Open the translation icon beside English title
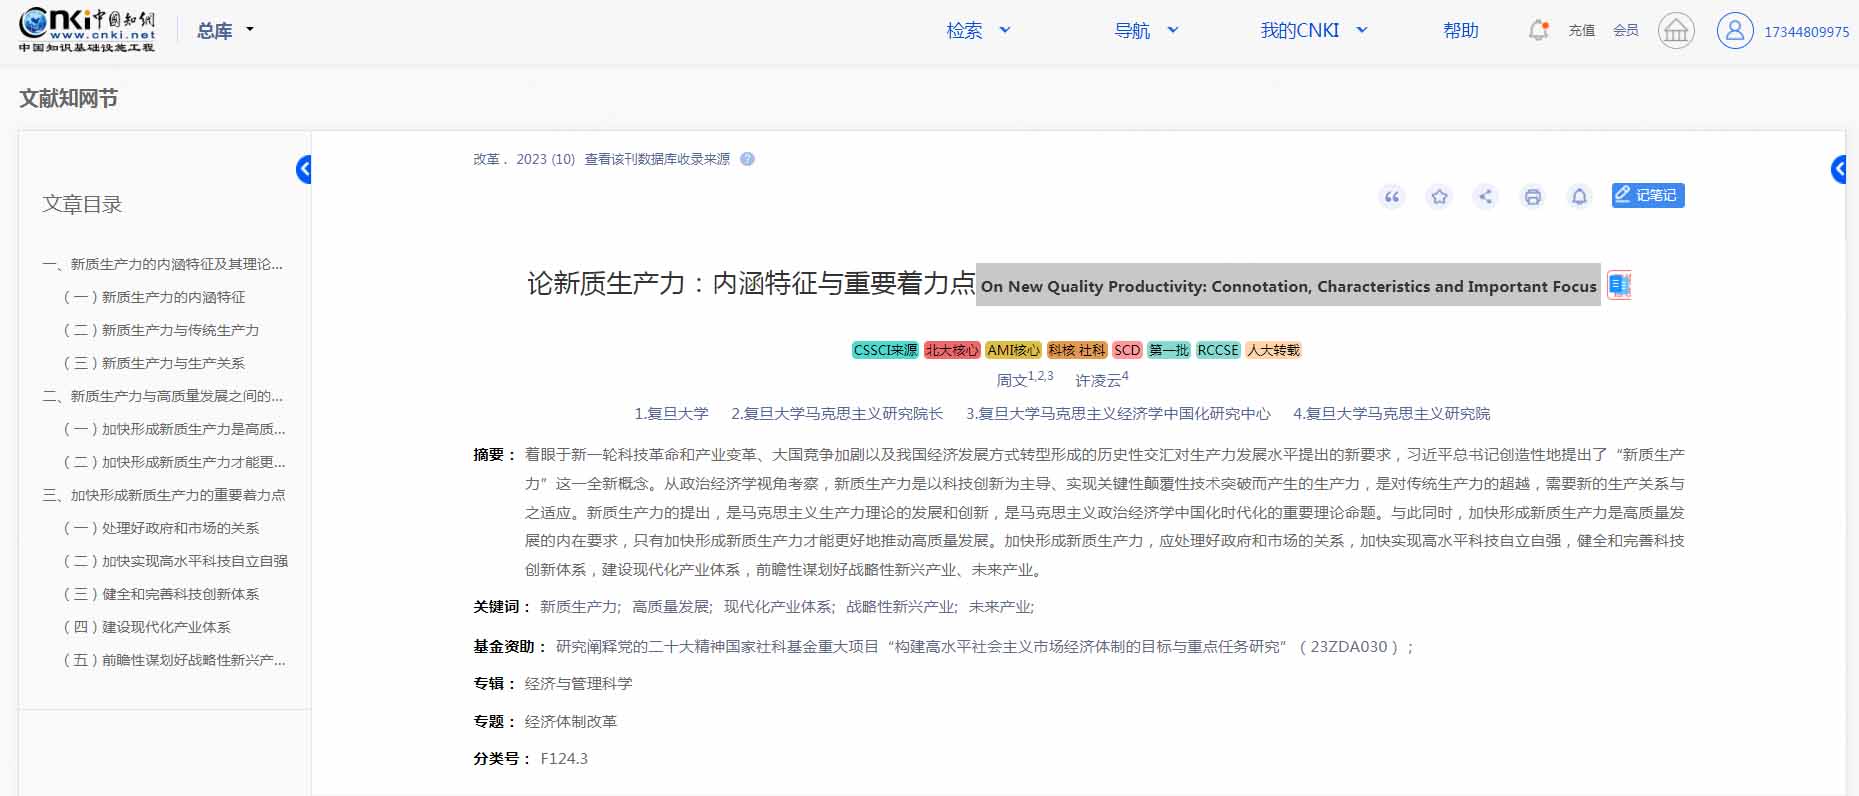 [1618, 286]
